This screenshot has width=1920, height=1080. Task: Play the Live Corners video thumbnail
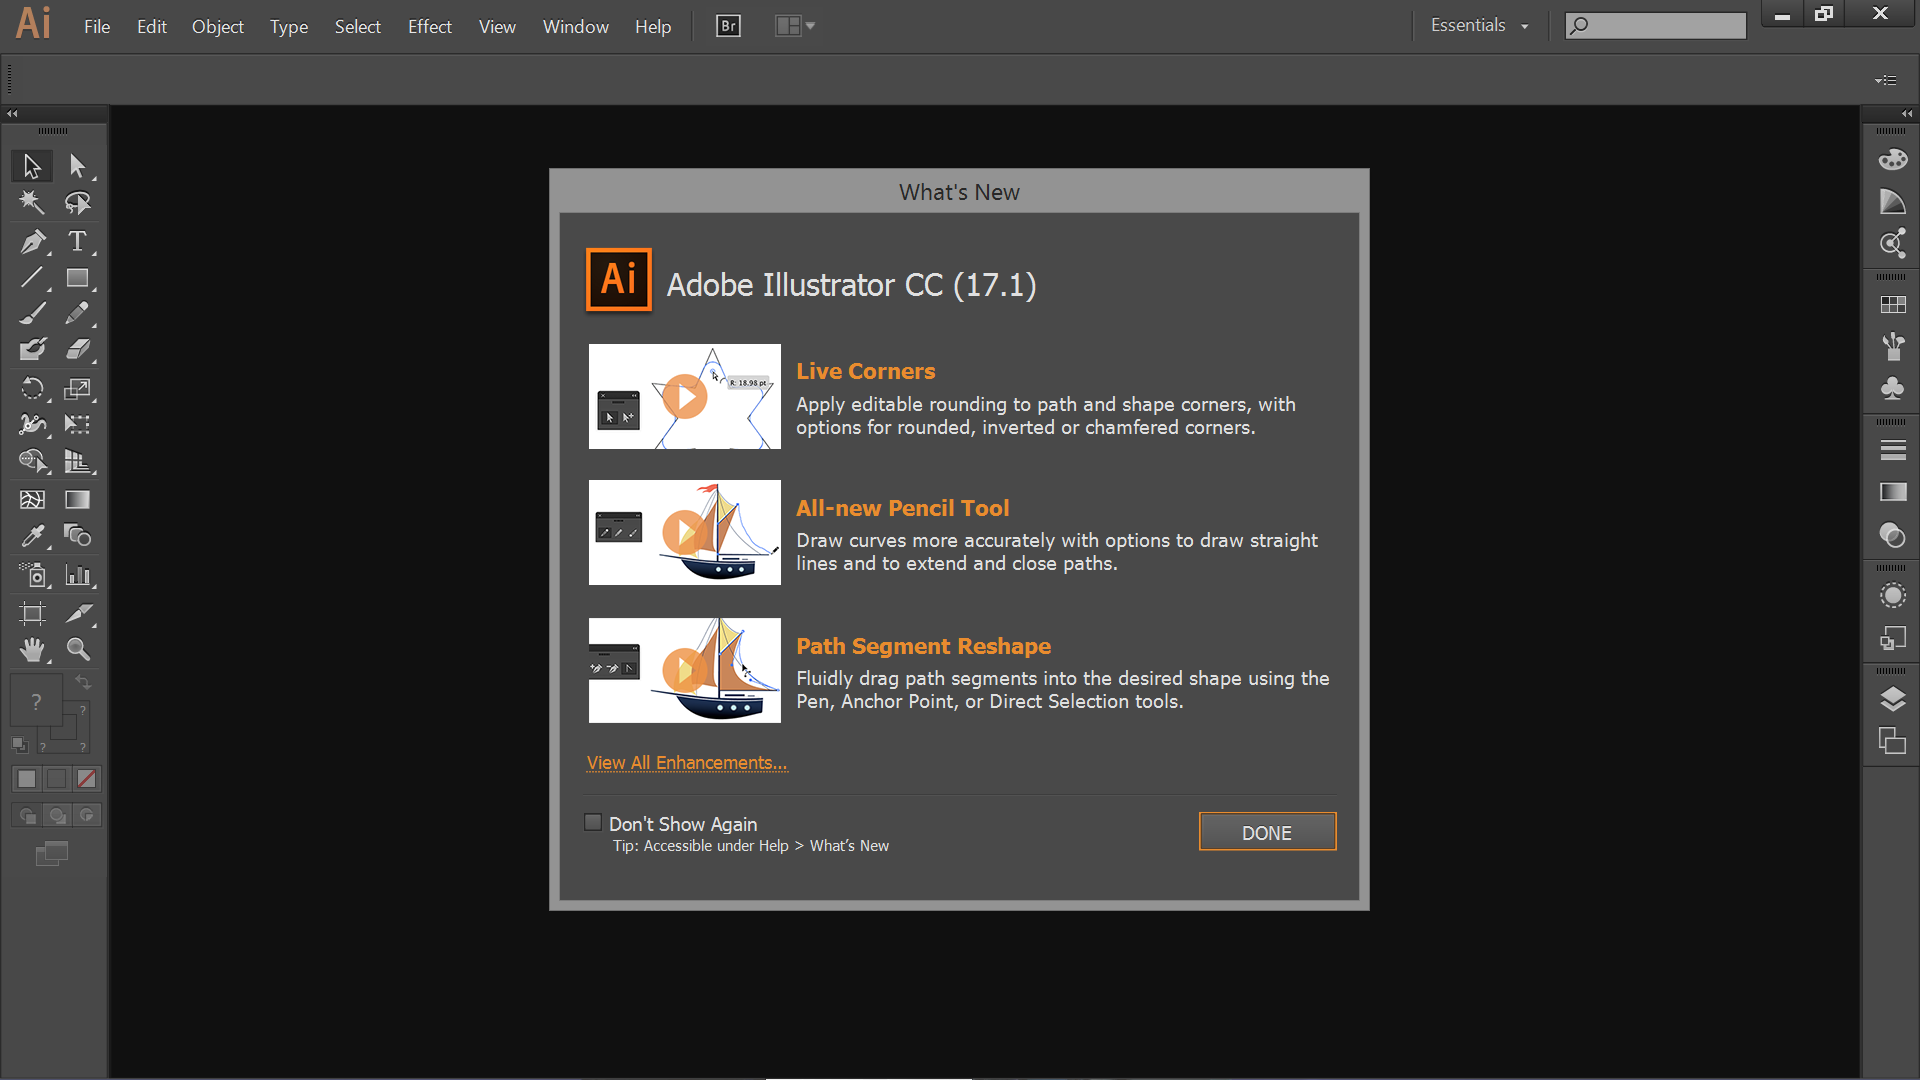tap(685, 397)
